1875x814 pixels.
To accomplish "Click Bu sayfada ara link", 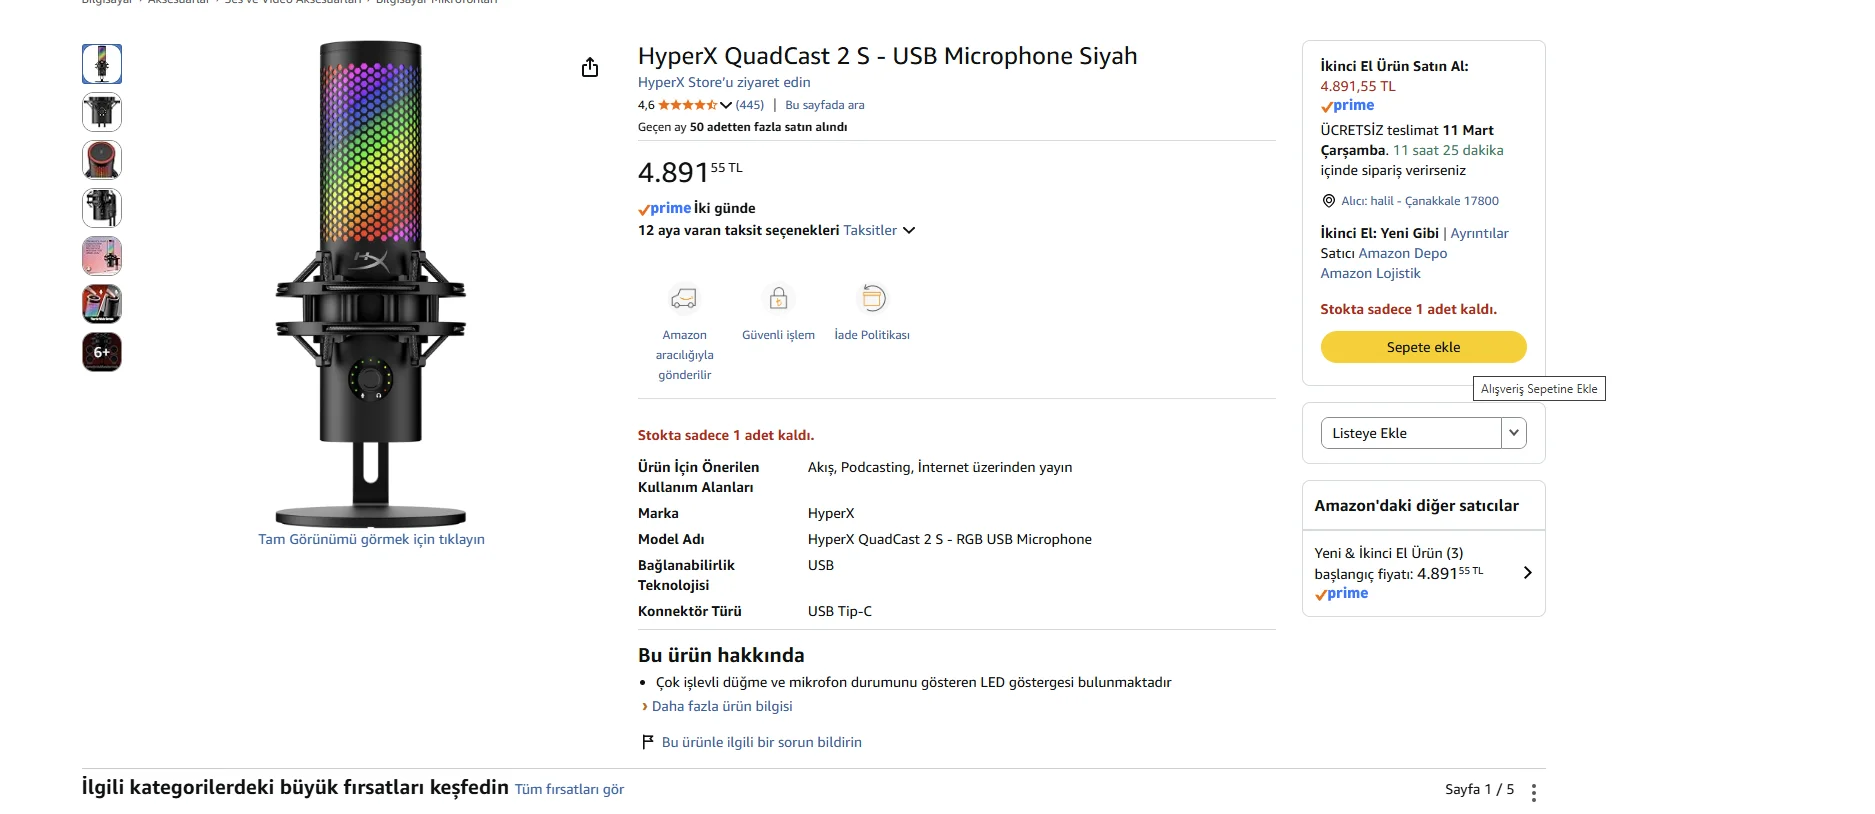I will [824, 105].
